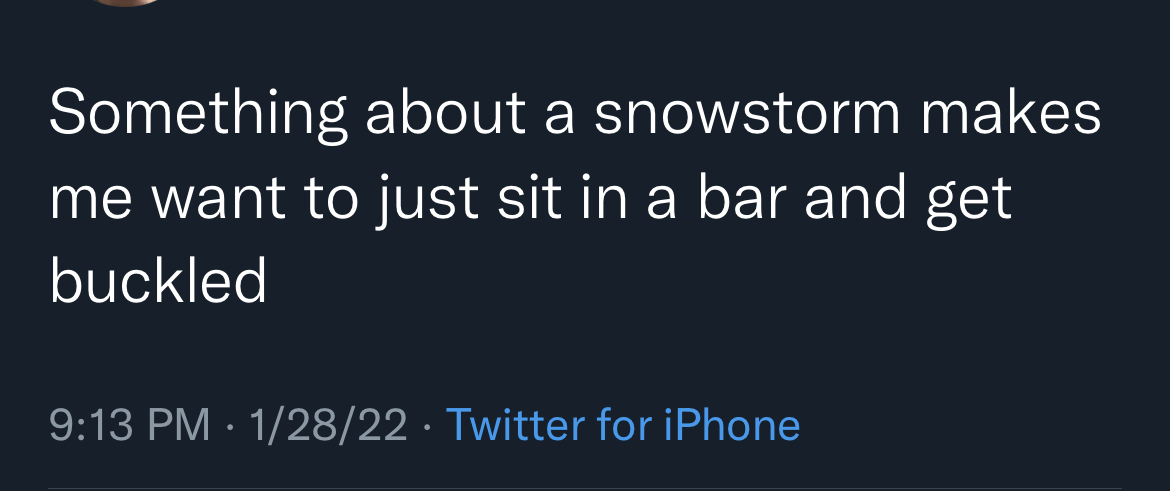This screenshot has width=1170, height=491.
Task: Click the word "Something" in the tweet
Action: coord(198,117)
